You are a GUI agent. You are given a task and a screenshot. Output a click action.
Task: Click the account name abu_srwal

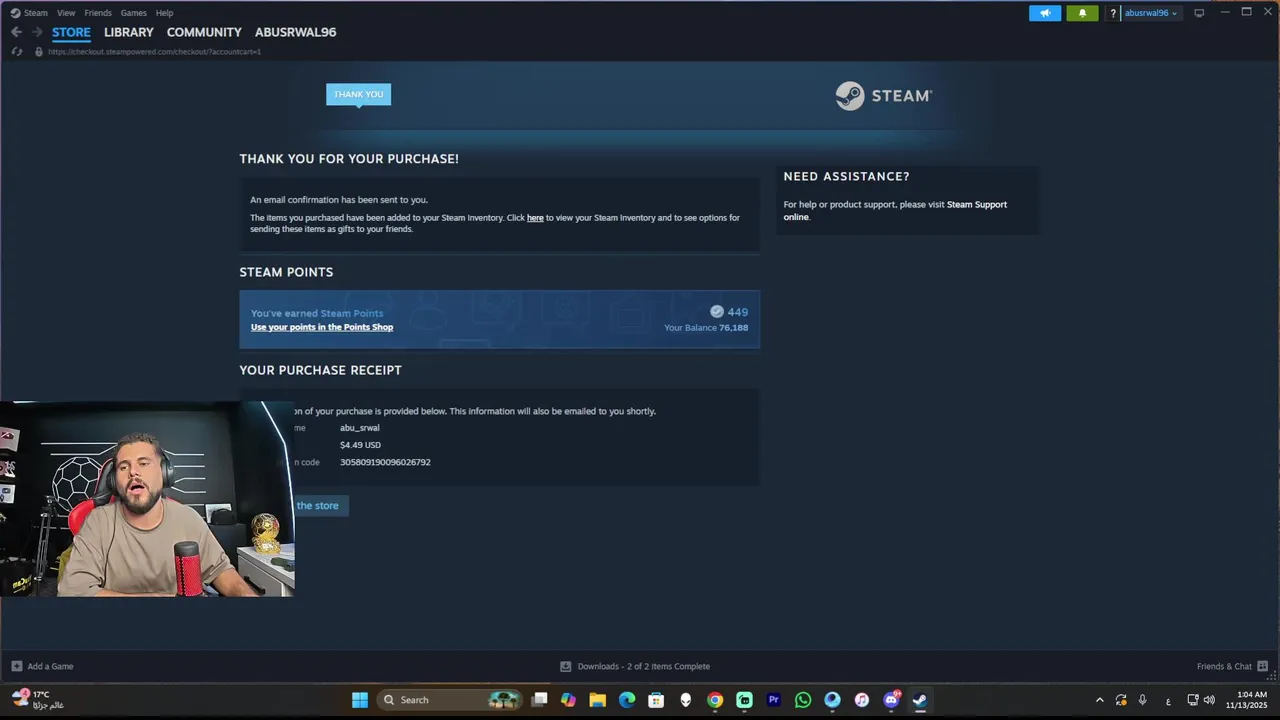pos(359,428)
